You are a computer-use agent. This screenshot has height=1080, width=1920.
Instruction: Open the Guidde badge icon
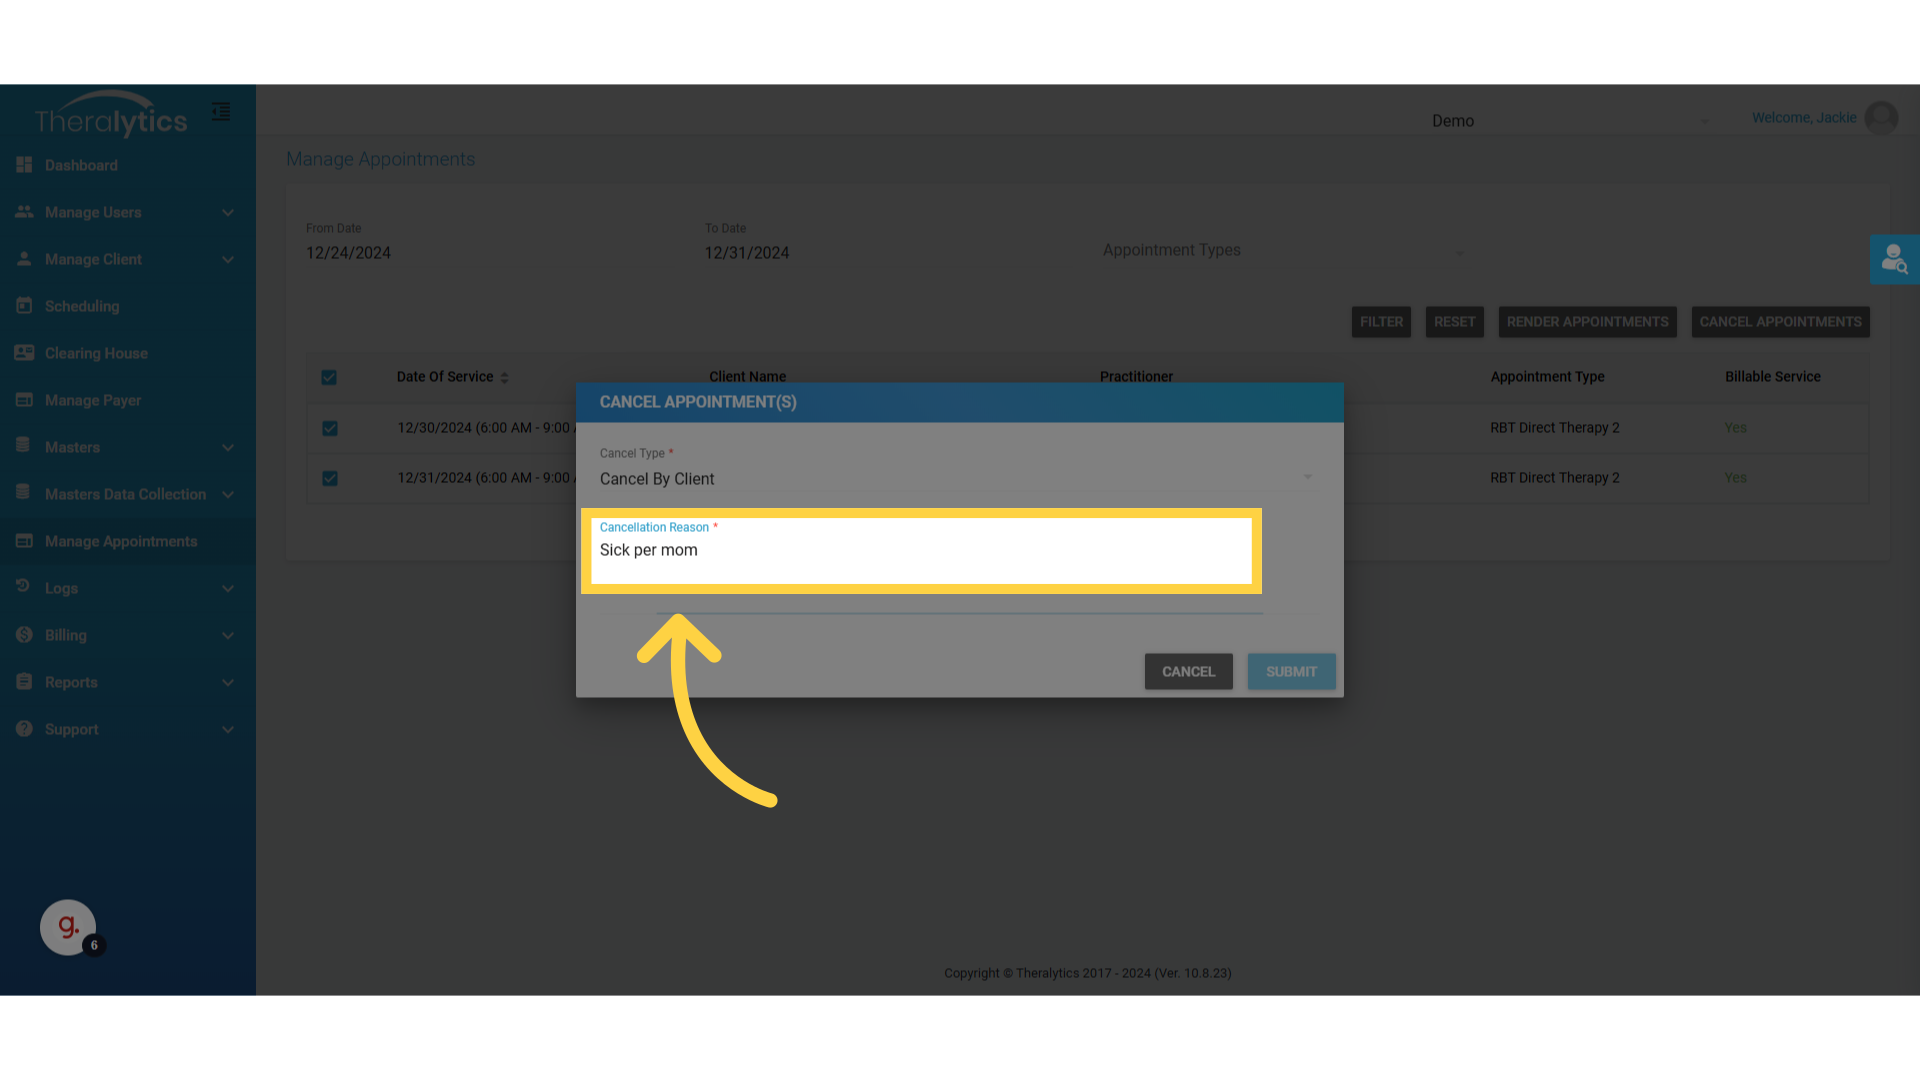point(68,928)
